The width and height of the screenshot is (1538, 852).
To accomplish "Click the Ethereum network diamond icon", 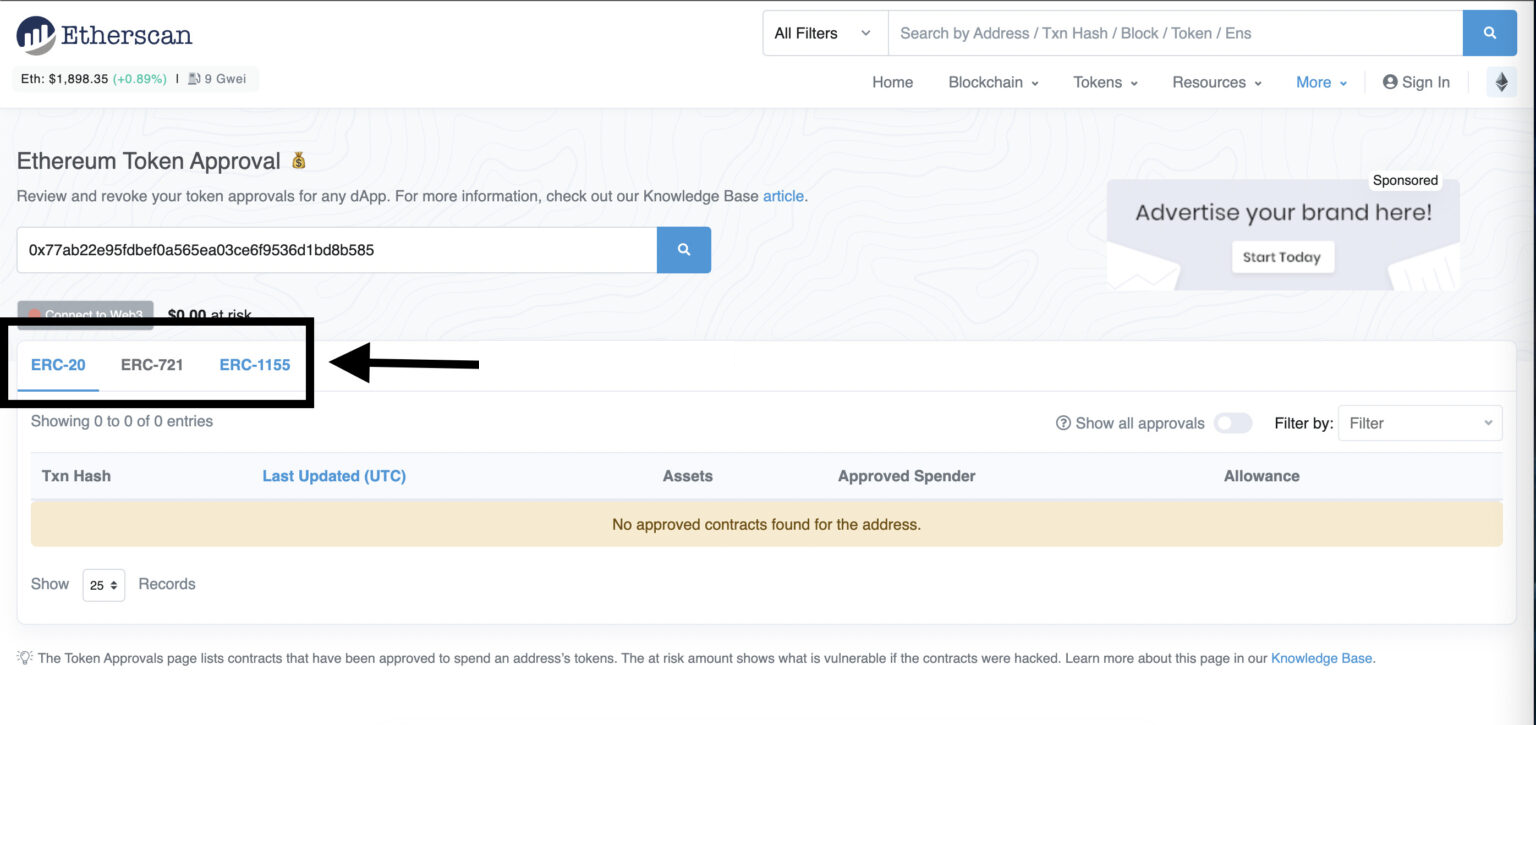I will (1503, 82).
